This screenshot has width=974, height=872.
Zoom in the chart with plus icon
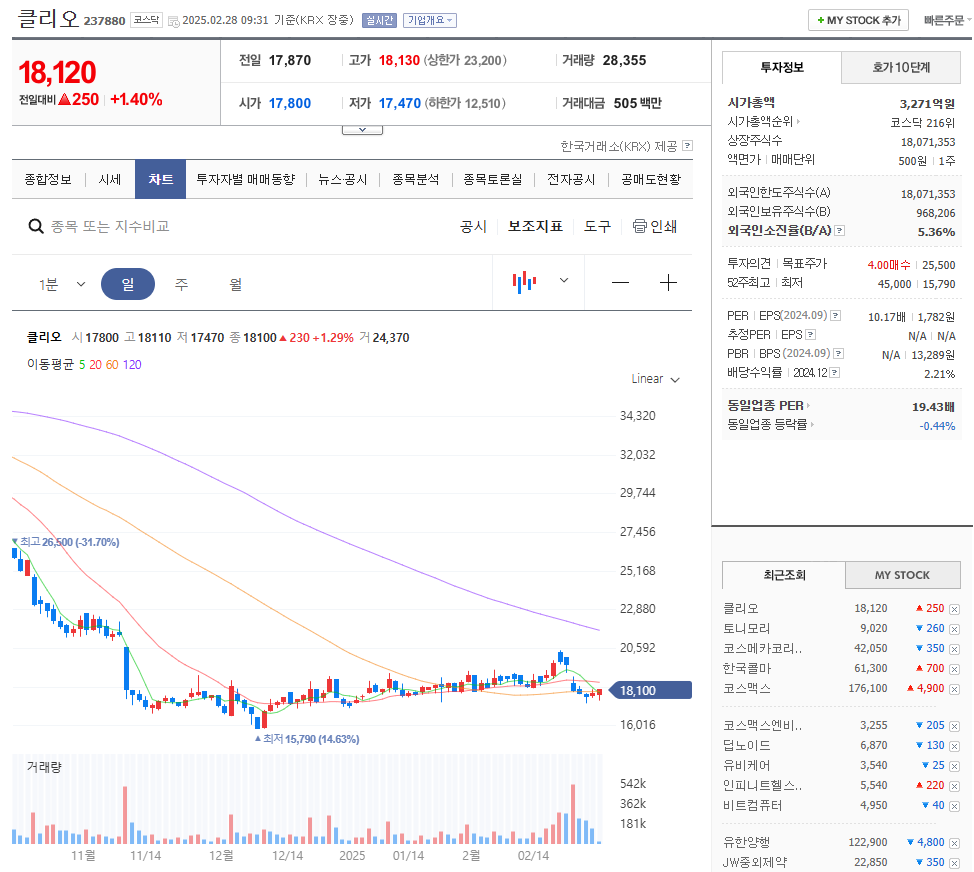coord(668,283)
